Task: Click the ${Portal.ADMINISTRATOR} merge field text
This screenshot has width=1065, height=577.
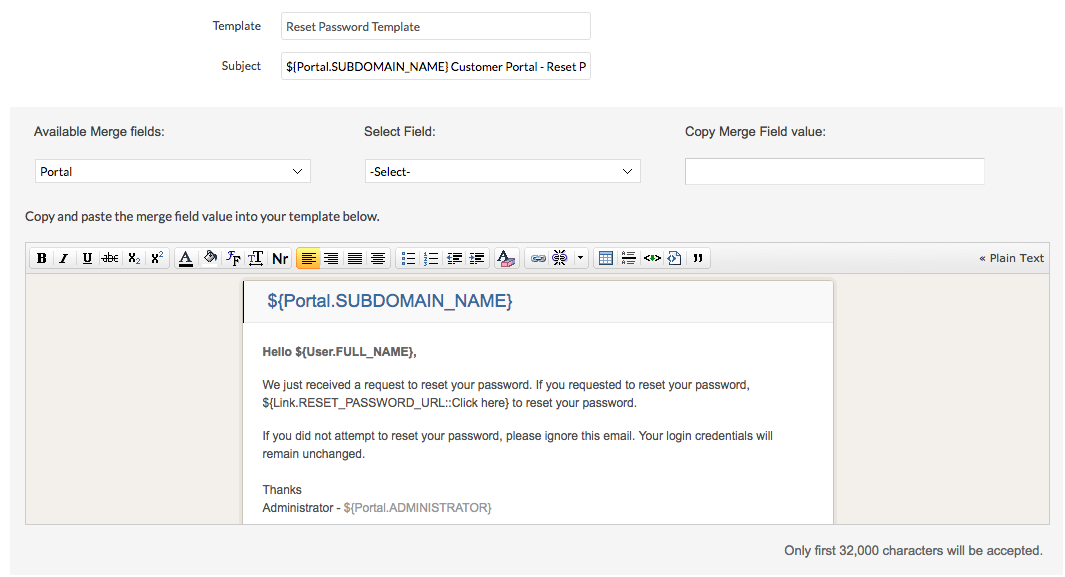Action: [x=418, y=508]
